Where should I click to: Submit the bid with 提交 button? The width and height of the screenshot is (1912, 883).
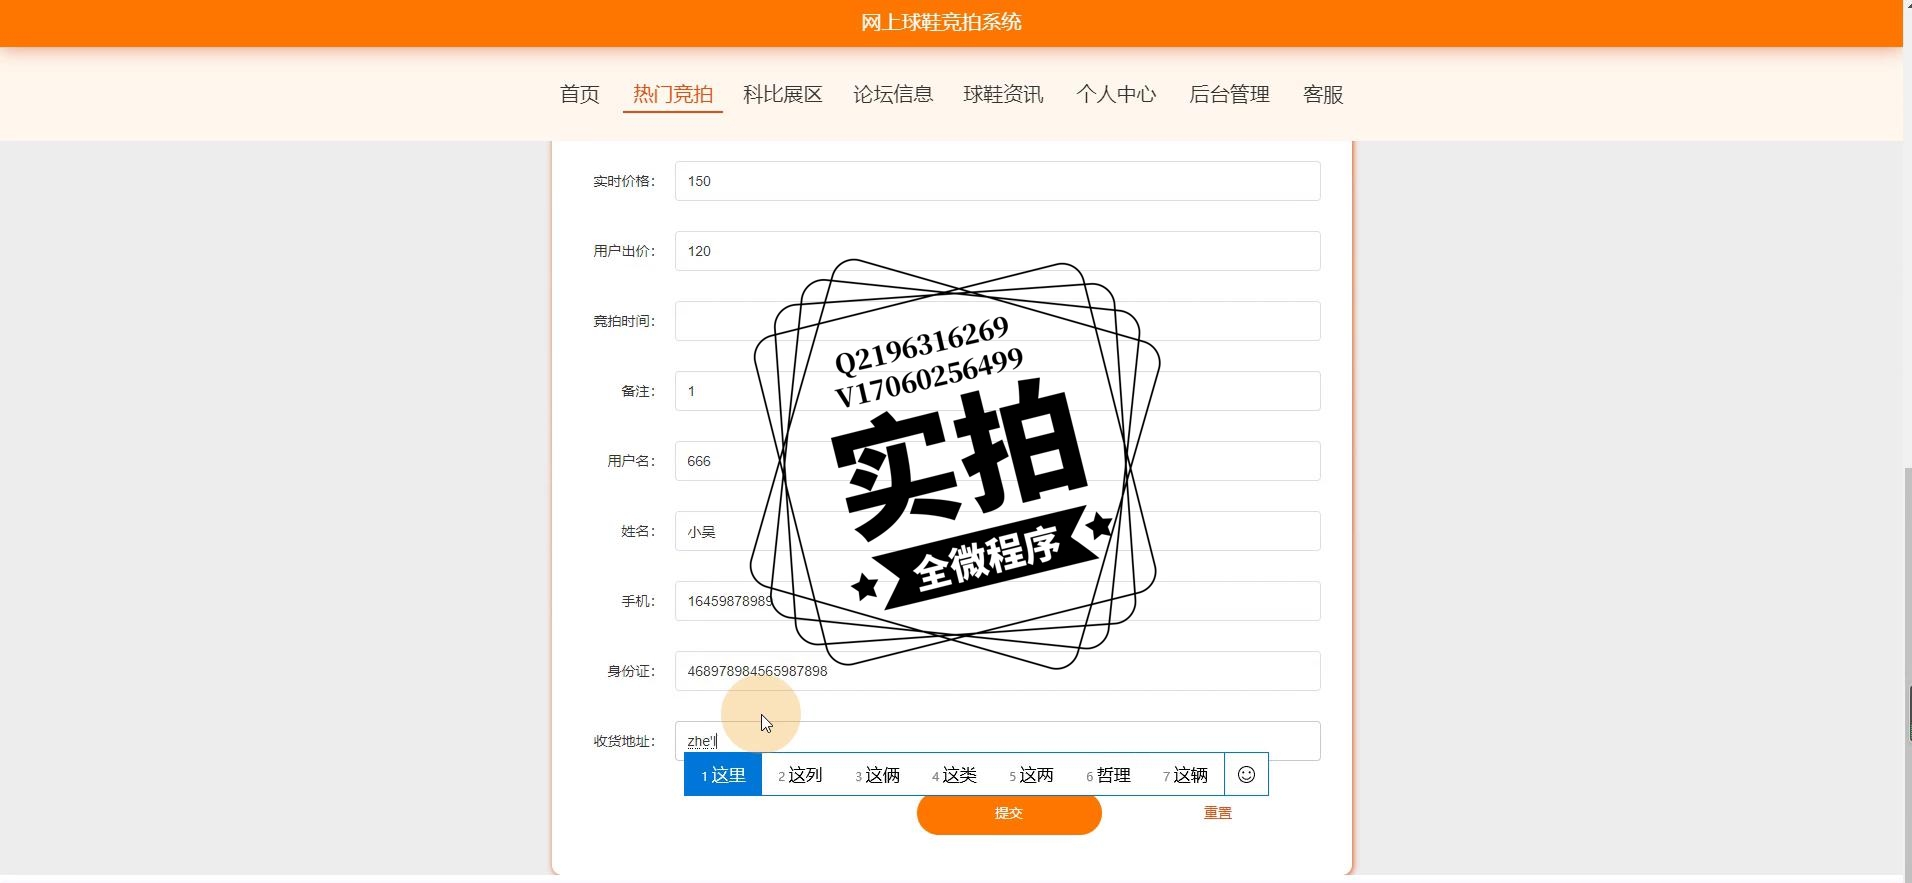[1009, 813]
